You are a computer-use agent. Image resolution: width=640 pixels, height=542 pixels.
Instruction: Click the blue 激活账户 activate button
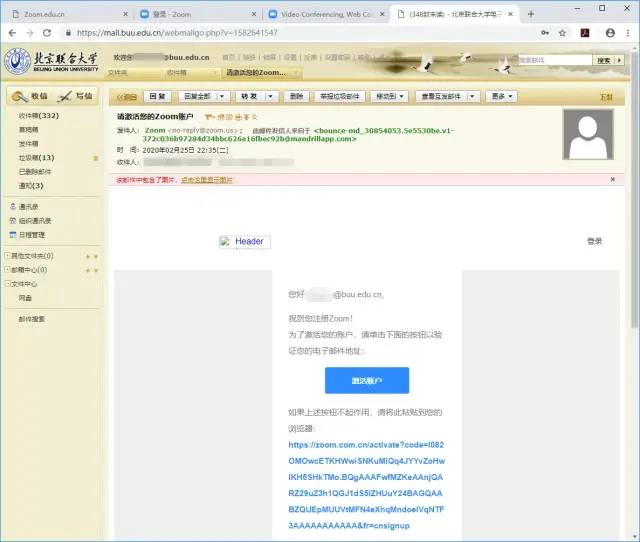[x=366, y=381]
